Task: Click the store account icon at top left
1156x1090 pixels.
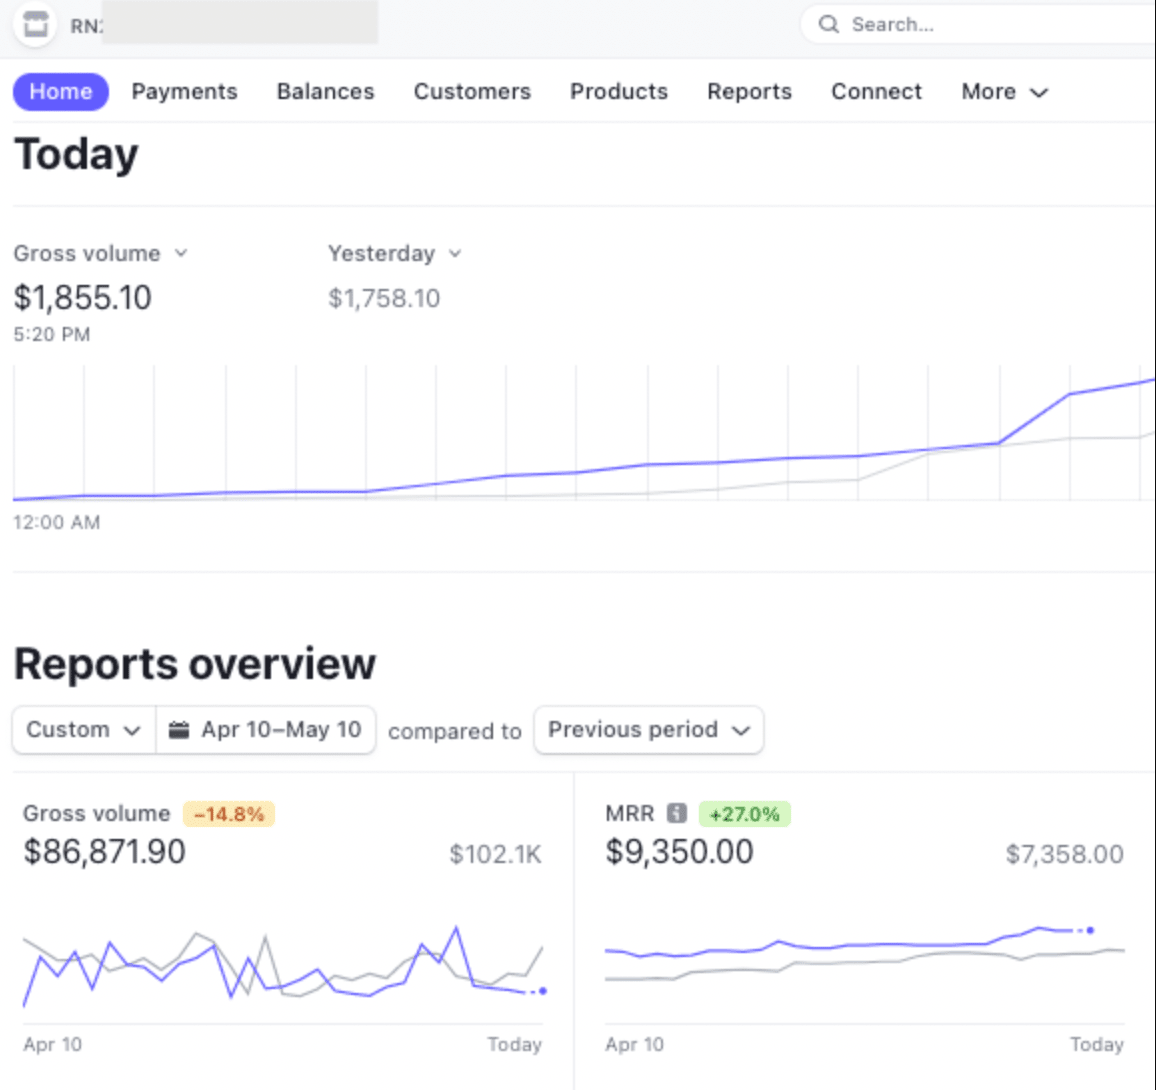Action: pos(35,25)
